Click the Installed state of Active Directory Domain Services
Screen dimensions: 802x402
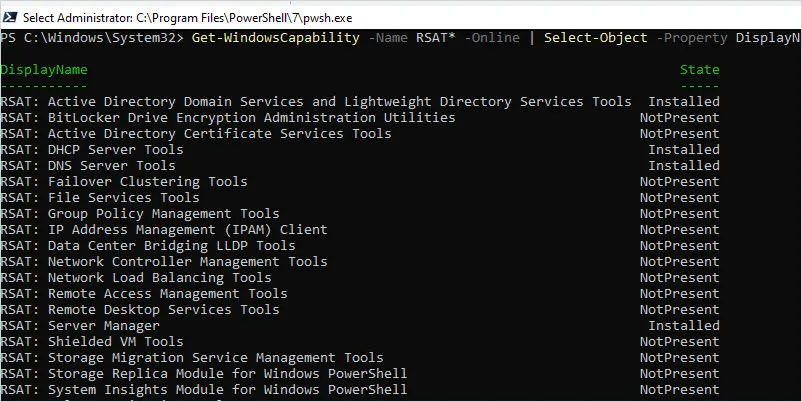coord(684,102)
